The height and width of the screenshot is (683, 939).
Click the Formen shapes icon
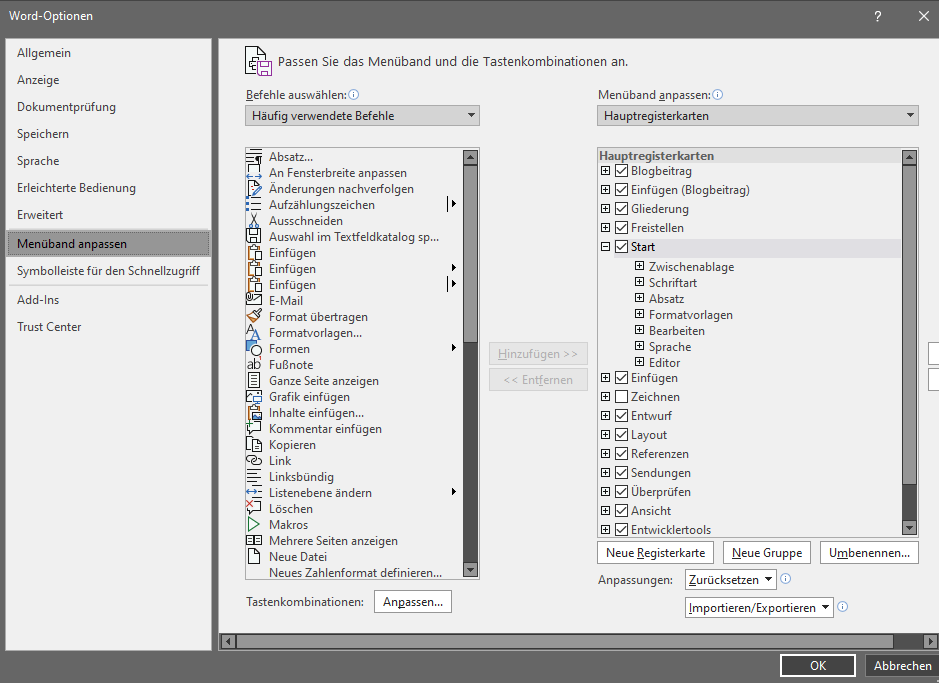coord(254,349)
